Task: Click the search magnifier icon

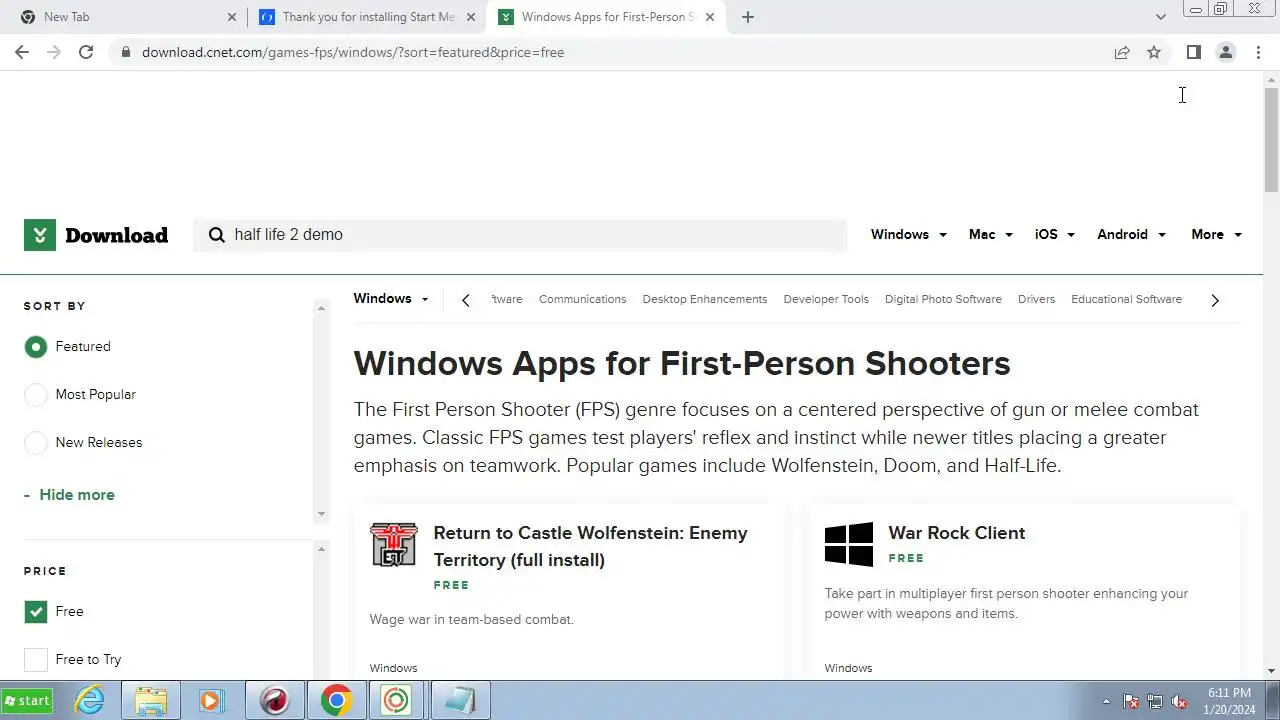Action: pos(216,235)
